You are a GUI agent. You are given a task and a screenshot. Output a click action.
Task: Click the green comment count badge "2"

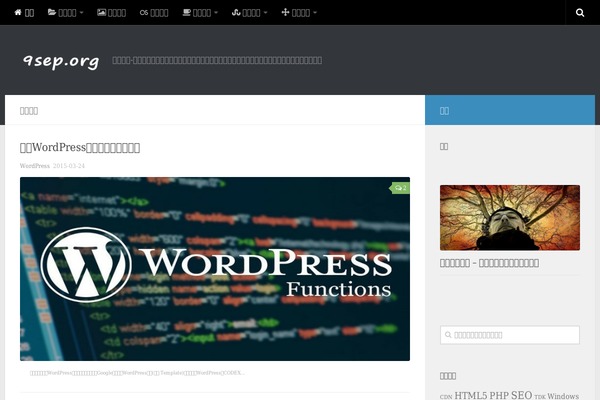[x=400, y=188]
